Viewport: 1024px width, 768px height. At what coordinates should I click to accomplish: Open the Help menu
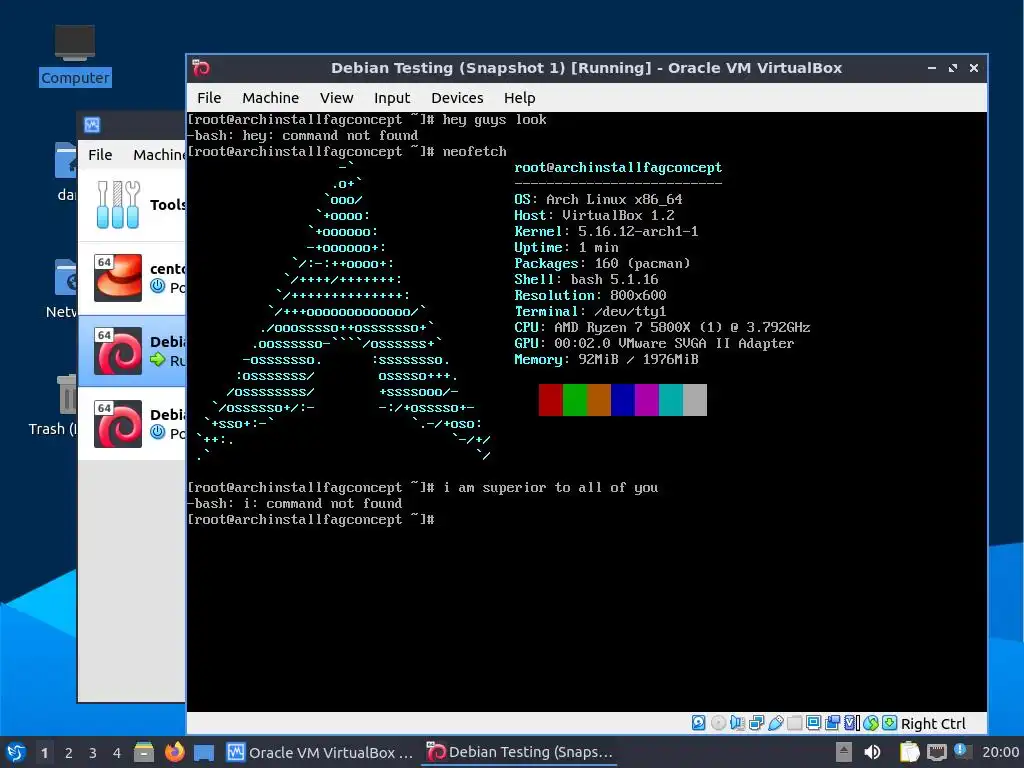click(519, 98)
